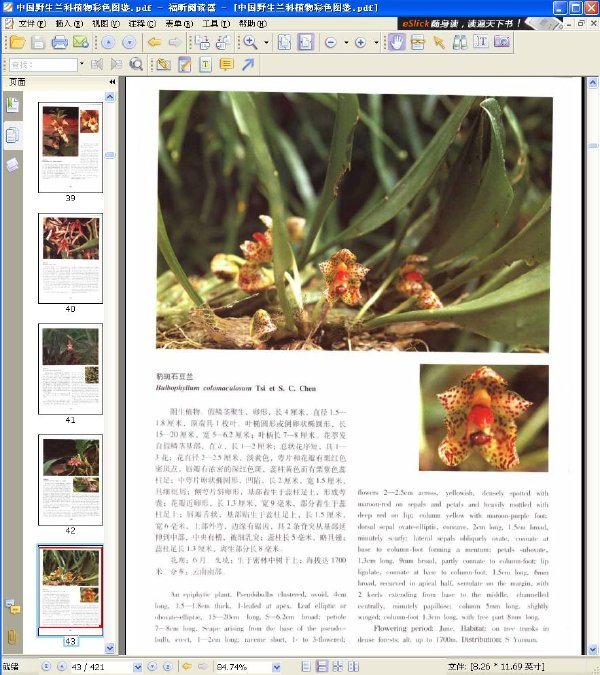Send document by email envelope icon
600x675 pixels.
pyautogui.click(x=80, y=42)
